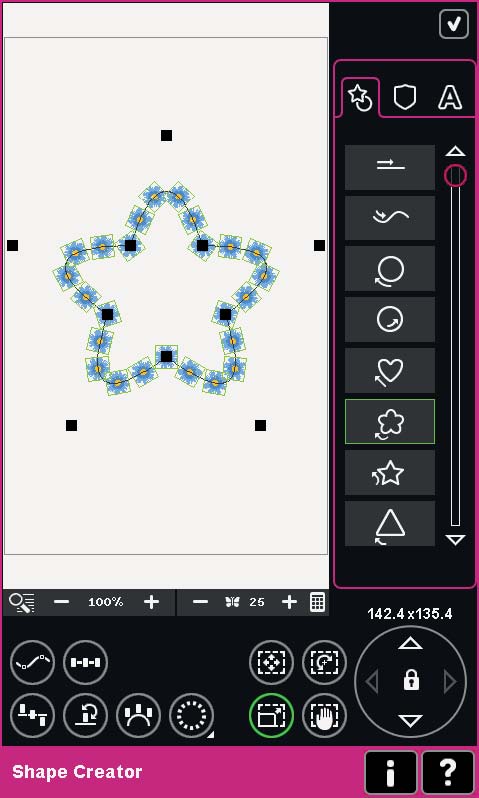The height and width of the screenshot is (798, 479).
Task: Activate the move position tool
Action: pyautogui.click(x=271, y=662)
